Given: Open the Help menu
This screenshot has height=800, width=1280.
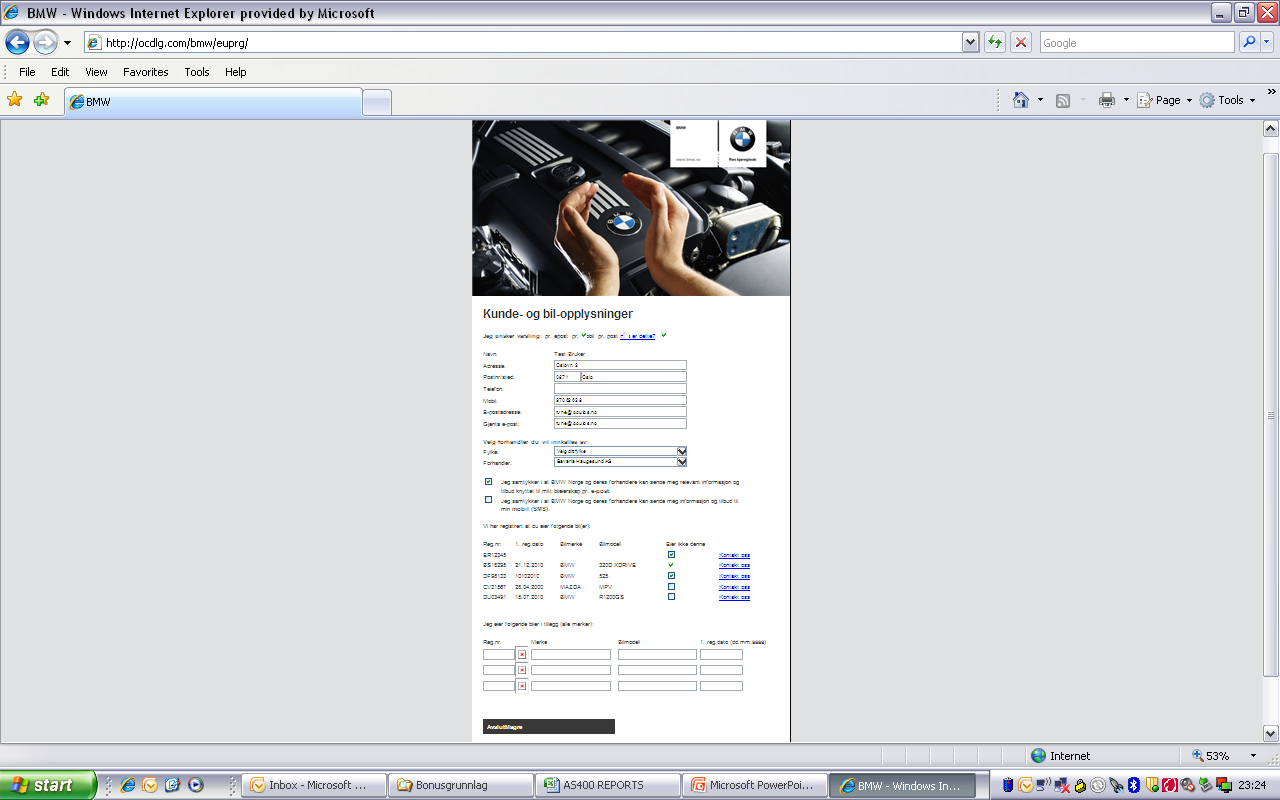Looking at the screenshot, I should (x=235, y=72).
